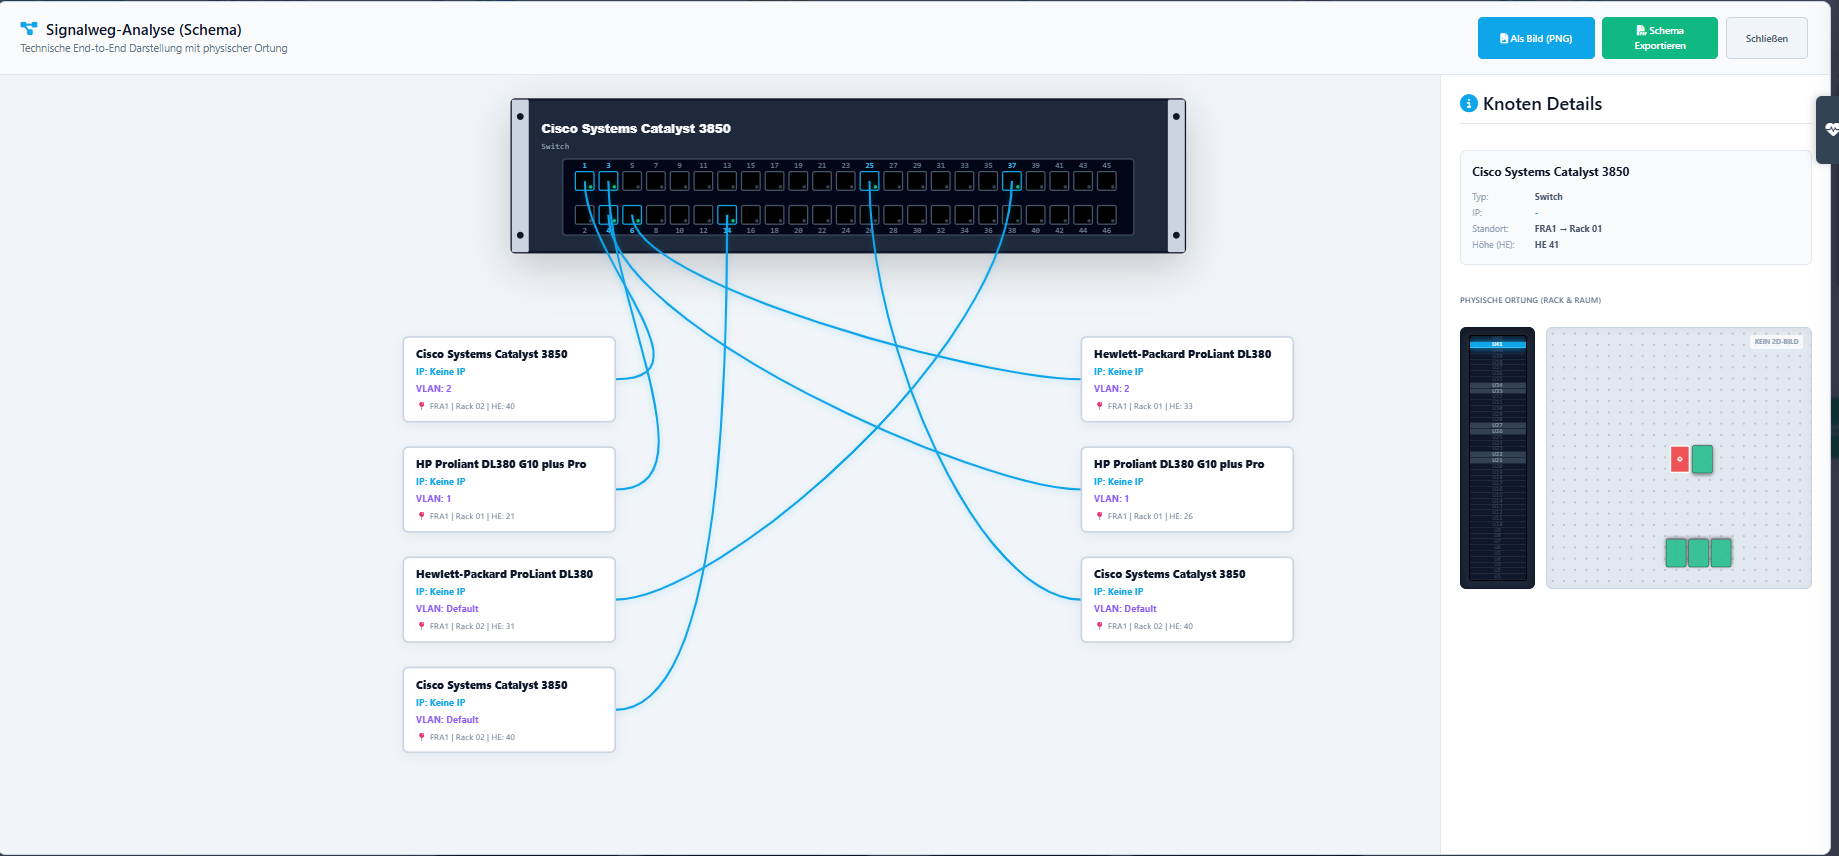1839x856 pixels.
Task: Export diagram with Als Bild (PNG) button
Action: point(1536,38)
